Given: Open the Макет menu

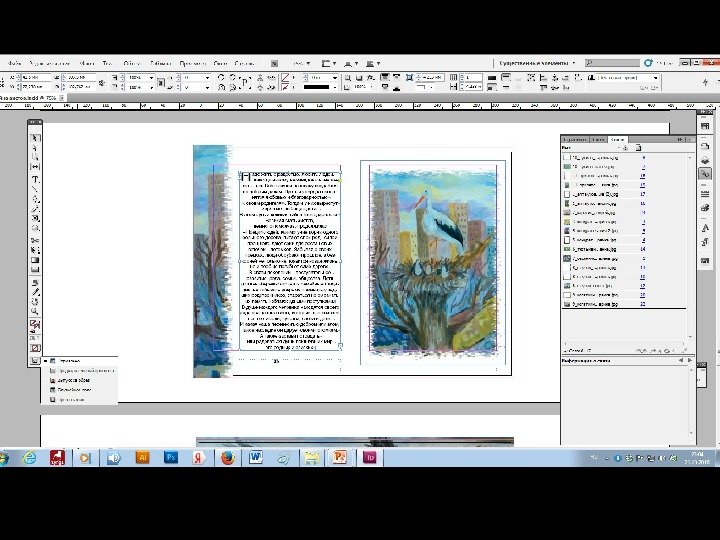Looking at the screenshot, I should click(87, 63).
